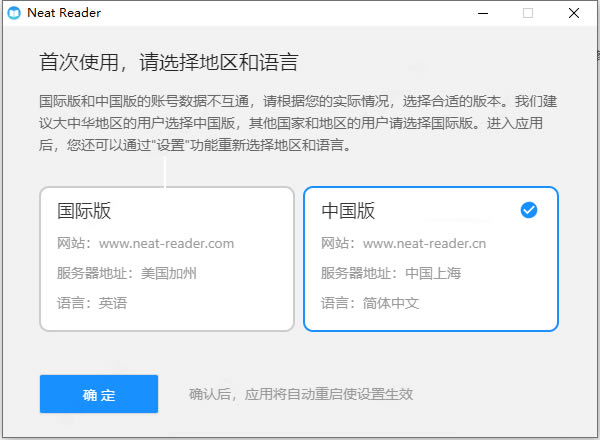Confirm selection with the 确定 button

coord(99,394)
